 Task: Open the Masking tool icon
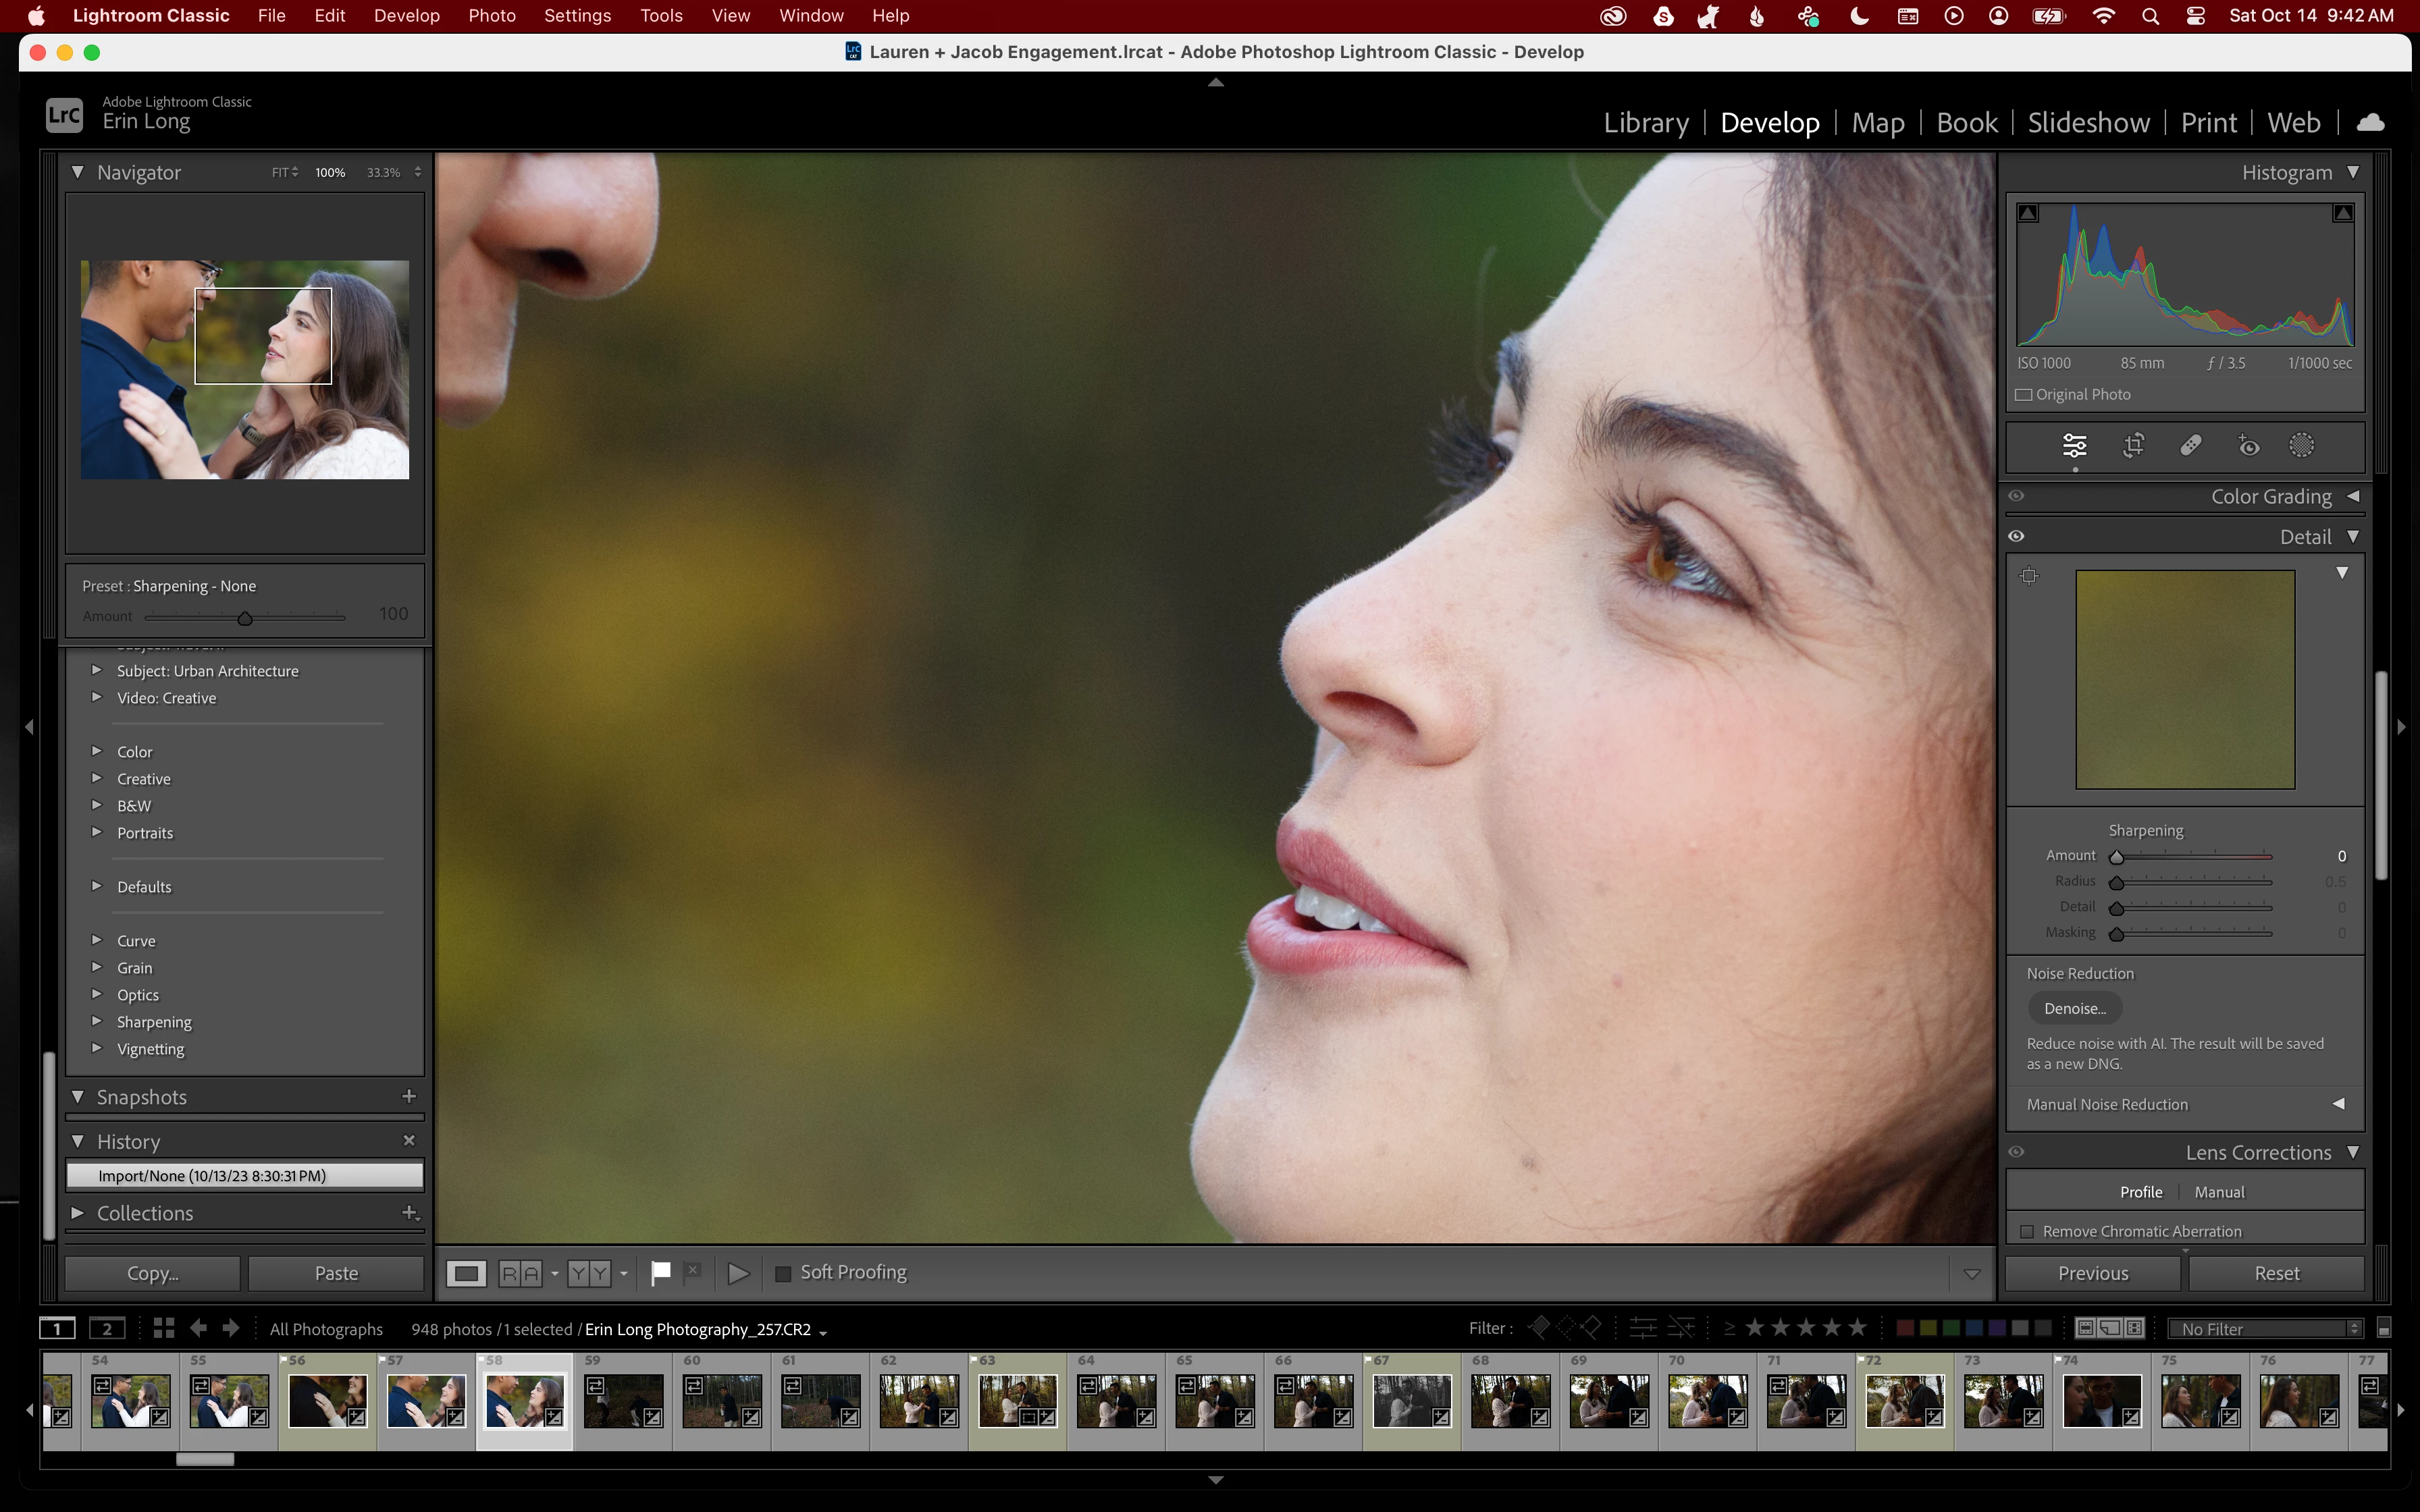[2301, 445]
